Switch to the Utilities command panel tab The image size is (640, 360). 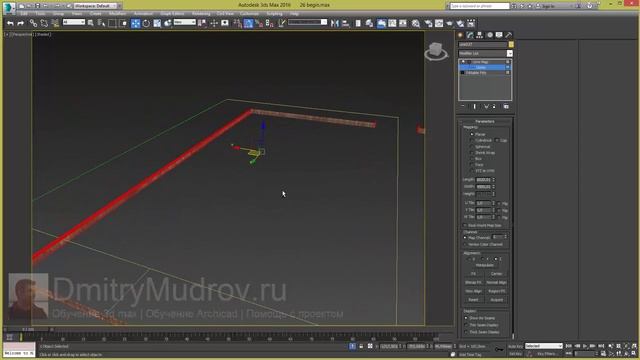509,35
